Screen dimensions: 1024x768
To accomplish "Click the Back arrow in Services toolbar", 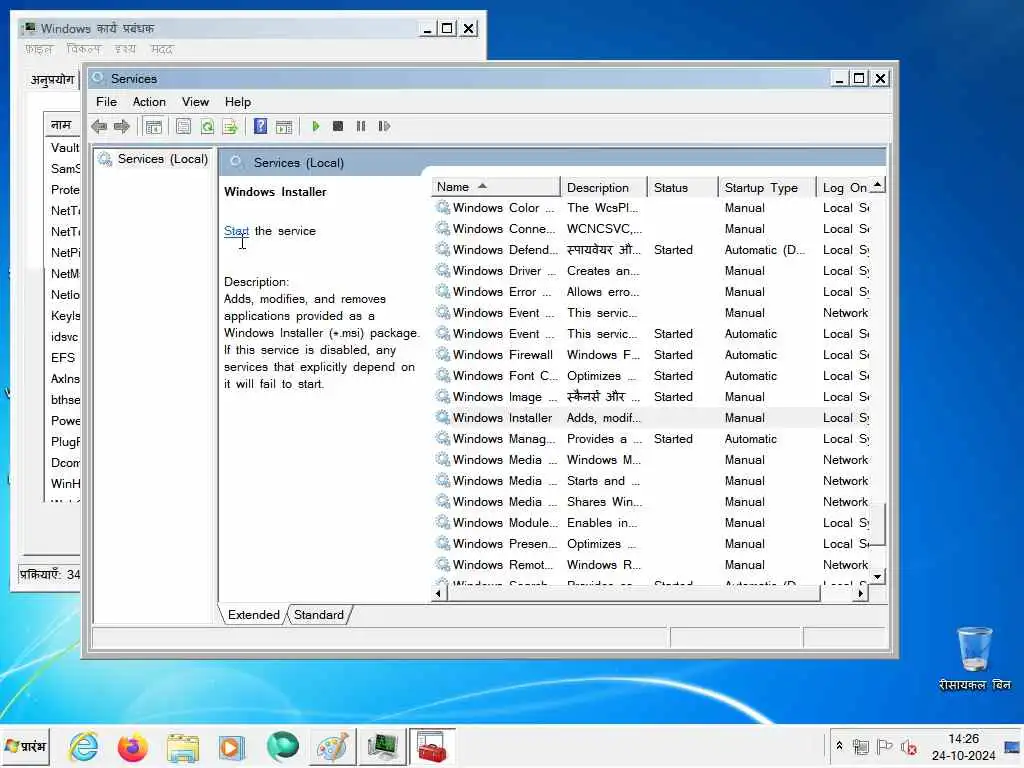I will click(99, 126).
